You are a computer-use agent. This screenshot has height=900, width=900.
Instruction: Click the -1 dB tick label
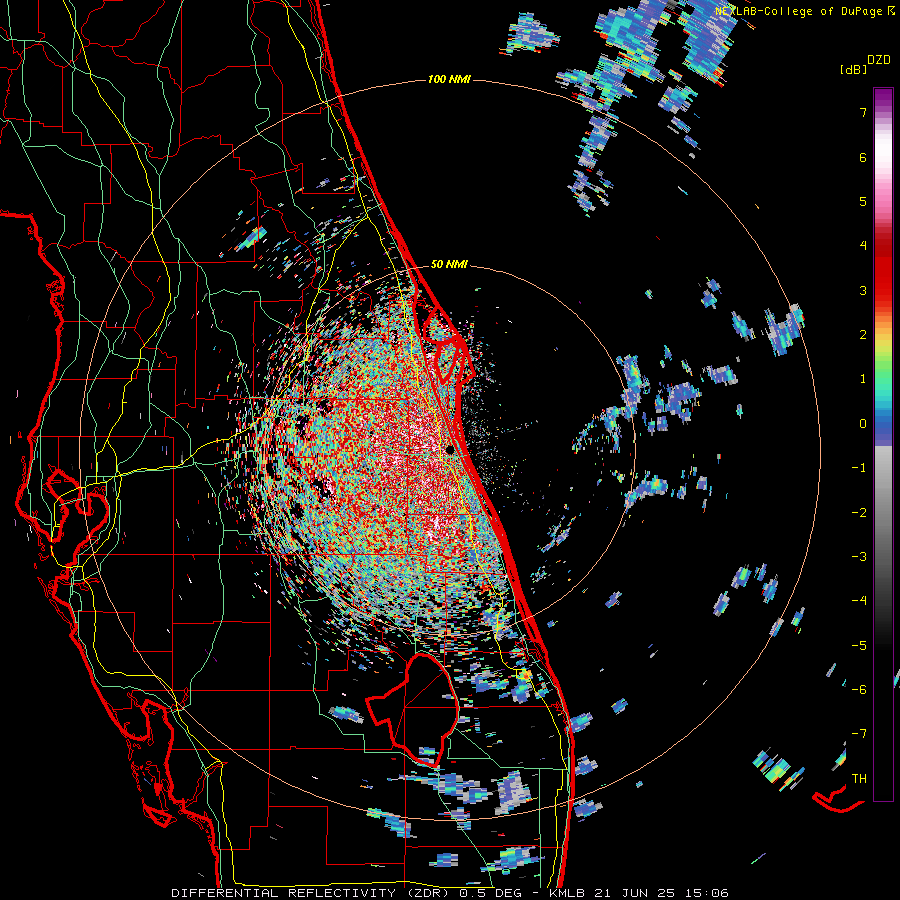pyautogui.click(x=859, y=468)
